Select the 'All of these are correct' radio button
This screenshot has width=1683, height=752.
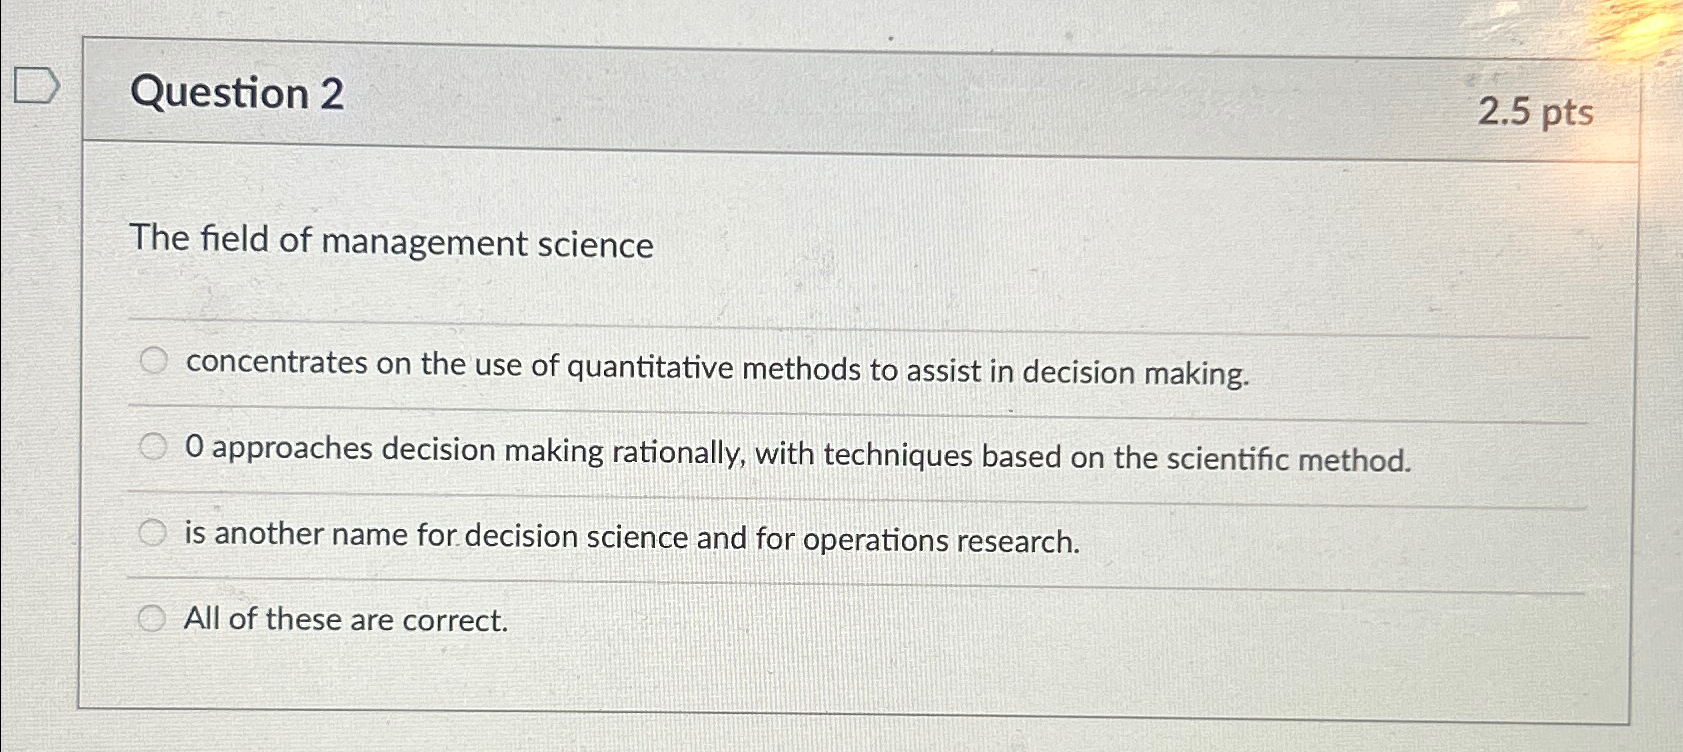click(152, 619)
